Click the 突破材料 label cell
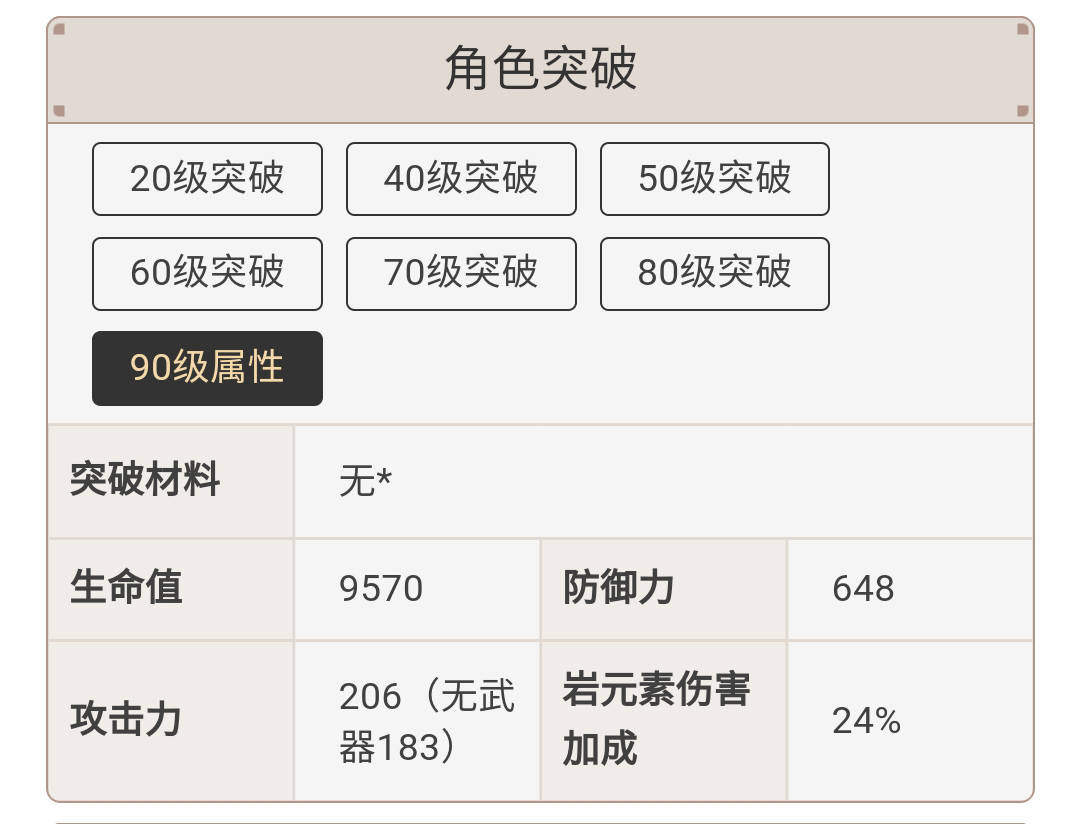This screenshot has height=824, width=1080. pos(171,481)
